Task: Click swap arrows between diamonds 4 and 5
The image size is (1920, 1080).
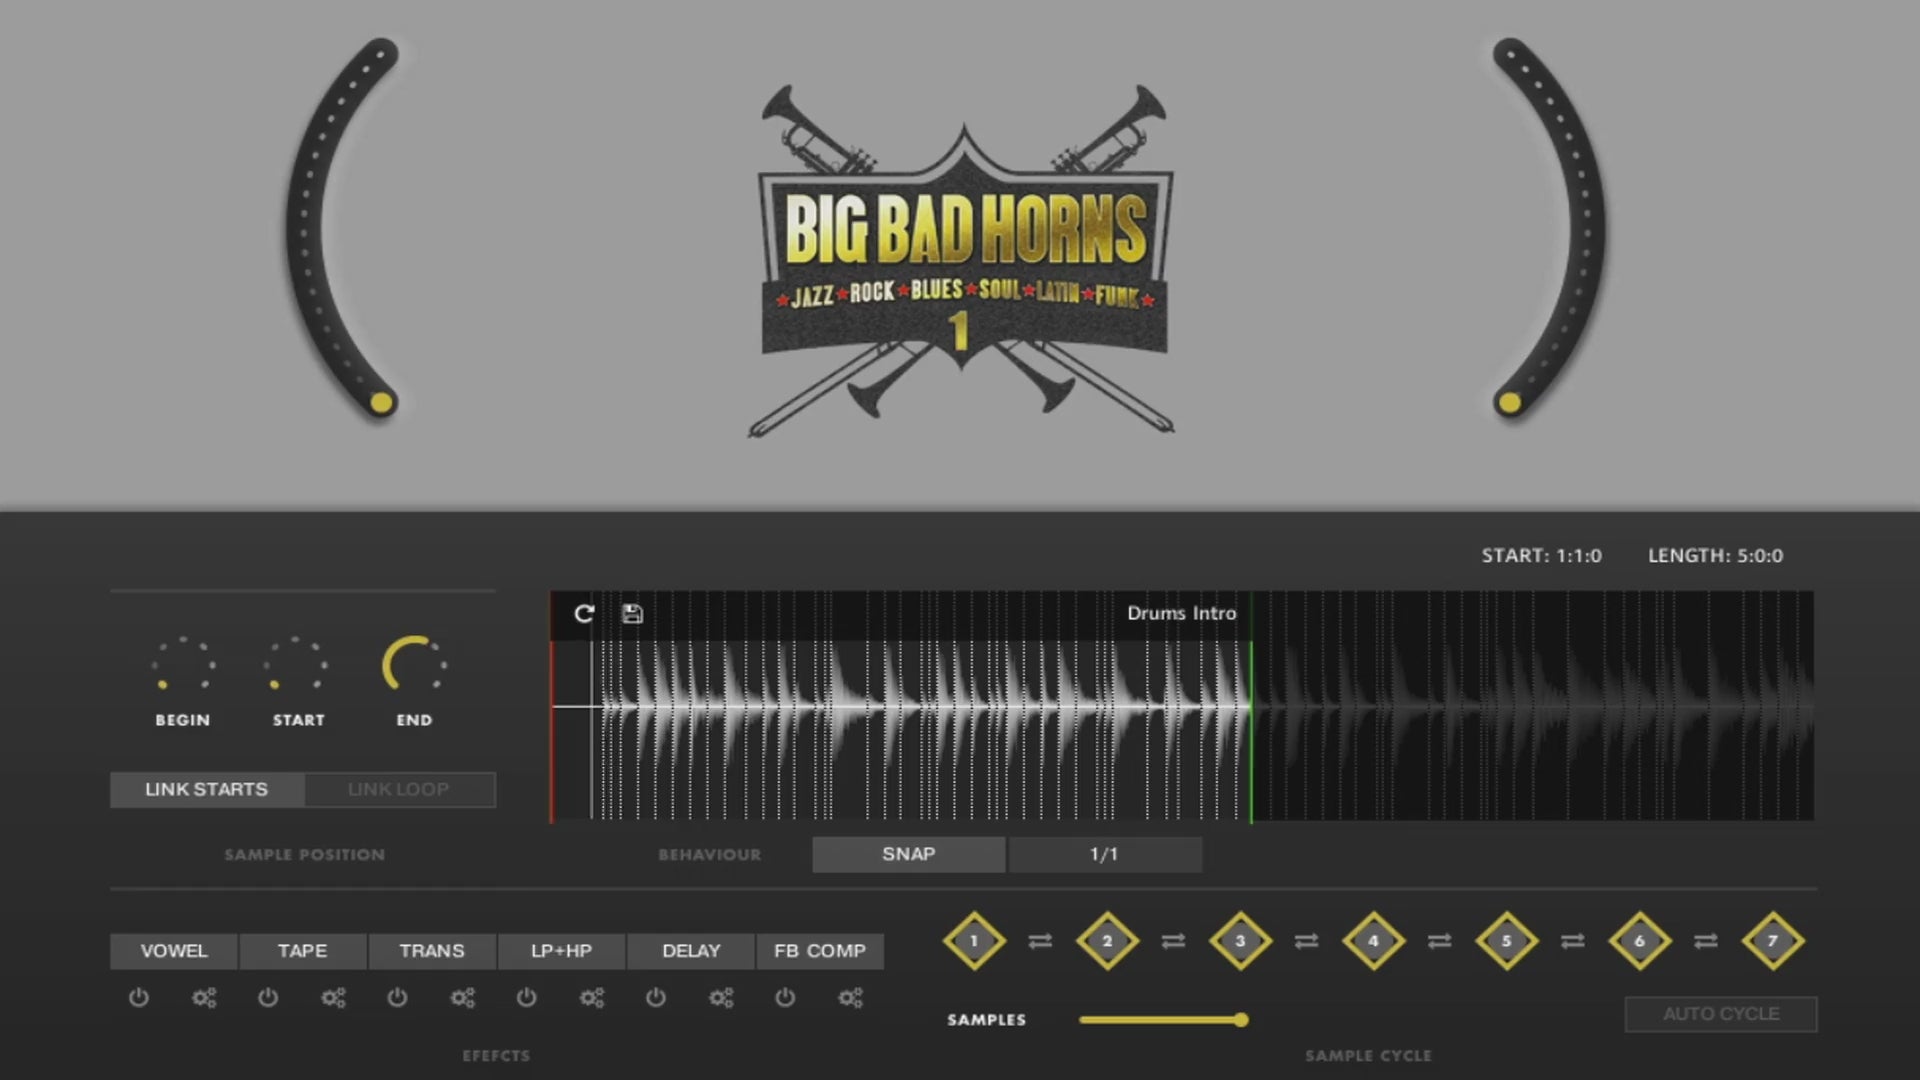Action: click(1439, 941)
